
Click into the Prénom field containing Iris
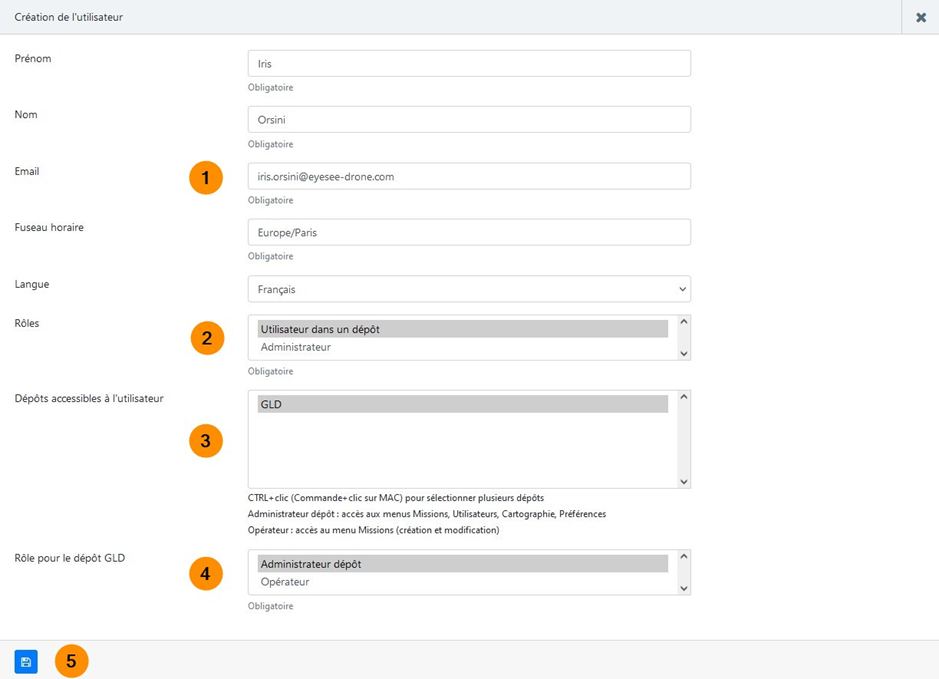[469, 63]
